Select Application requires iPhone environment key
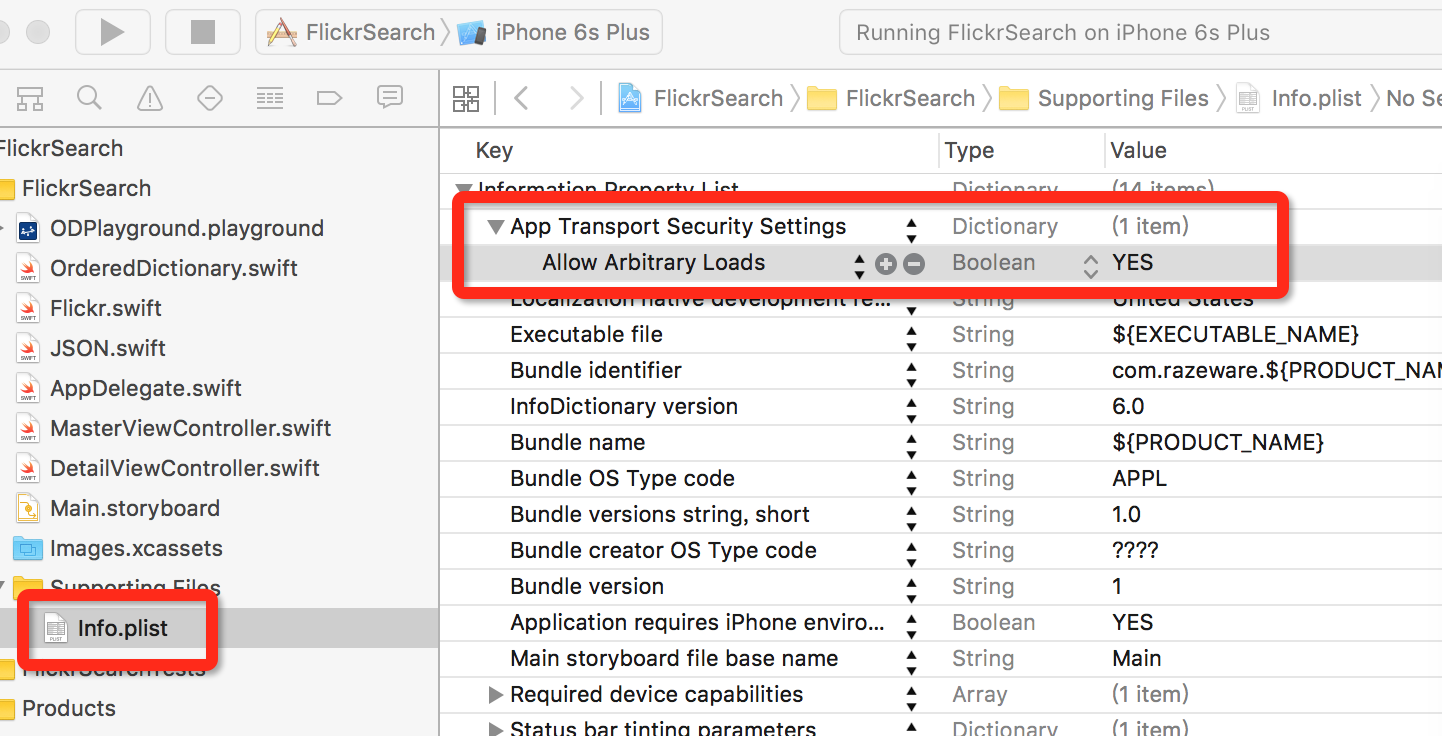 697,622
